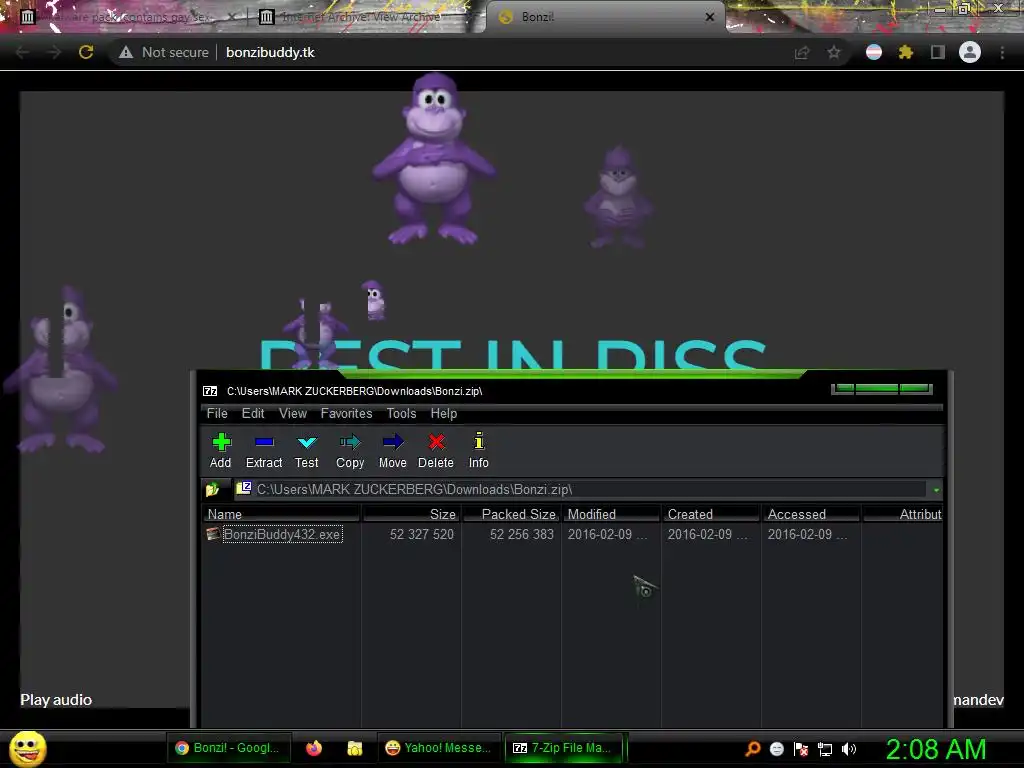Open the Chrome Extensions puzzle icon
Image resolution: width=1024 pixels, height=768 pixels.
click(x=905, y=52)
